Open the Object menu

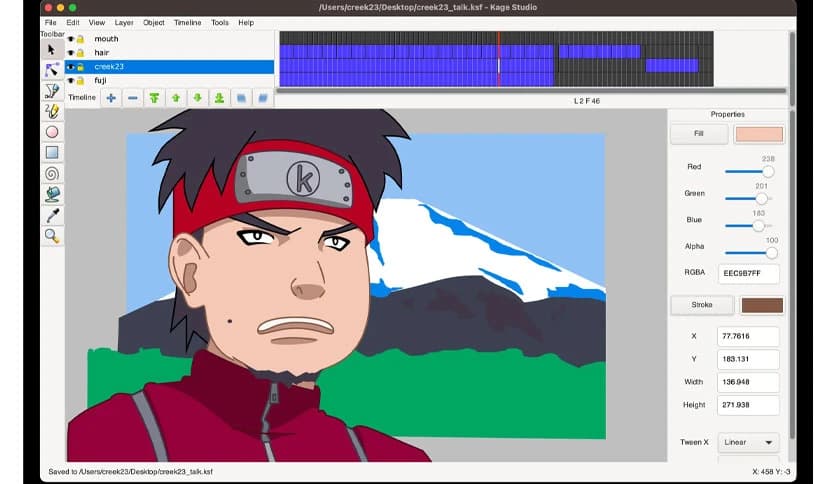154,22
